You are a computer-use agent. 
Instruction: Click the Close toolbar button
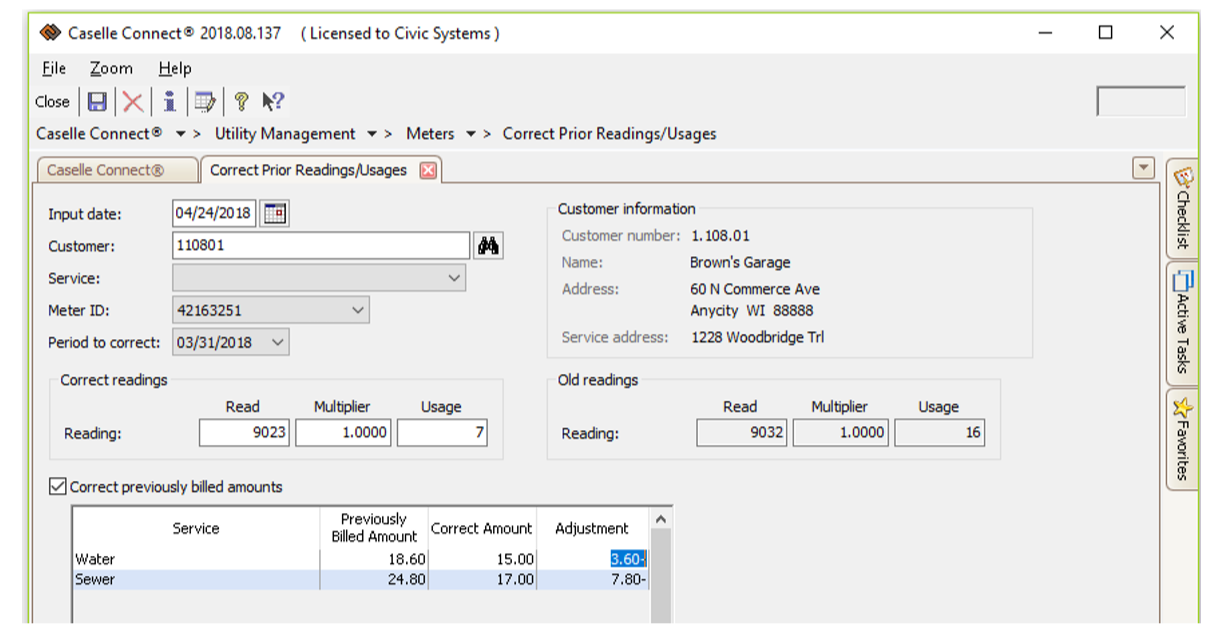pos(52,101)
